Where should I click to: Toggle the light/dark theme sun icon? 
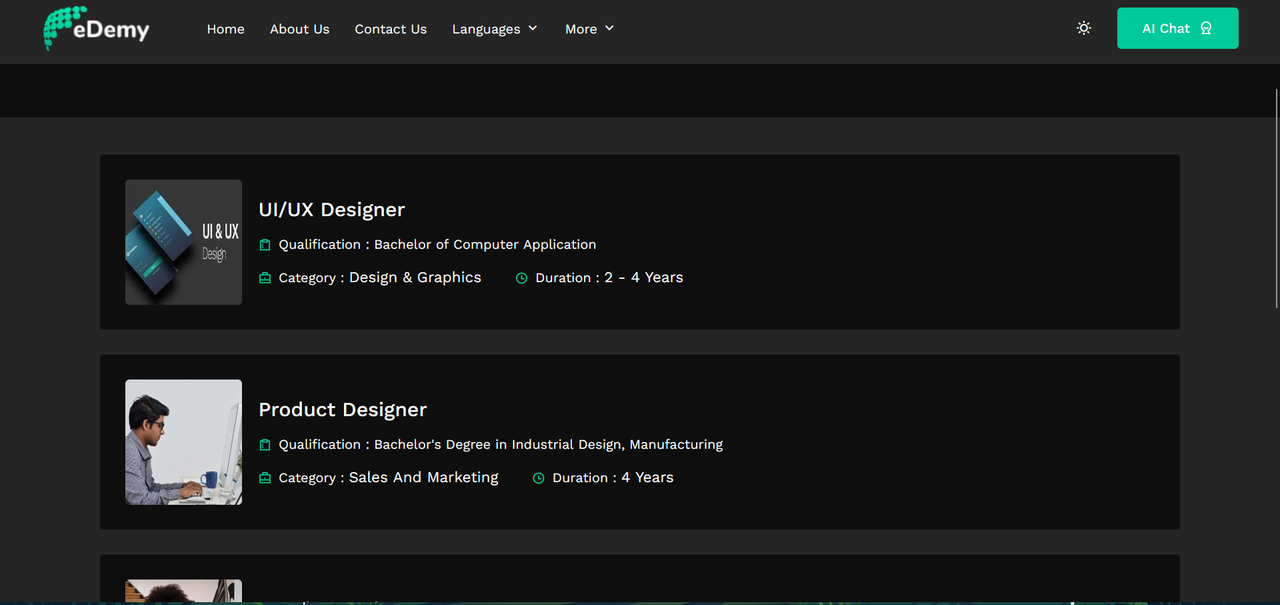coord(1084,28)
